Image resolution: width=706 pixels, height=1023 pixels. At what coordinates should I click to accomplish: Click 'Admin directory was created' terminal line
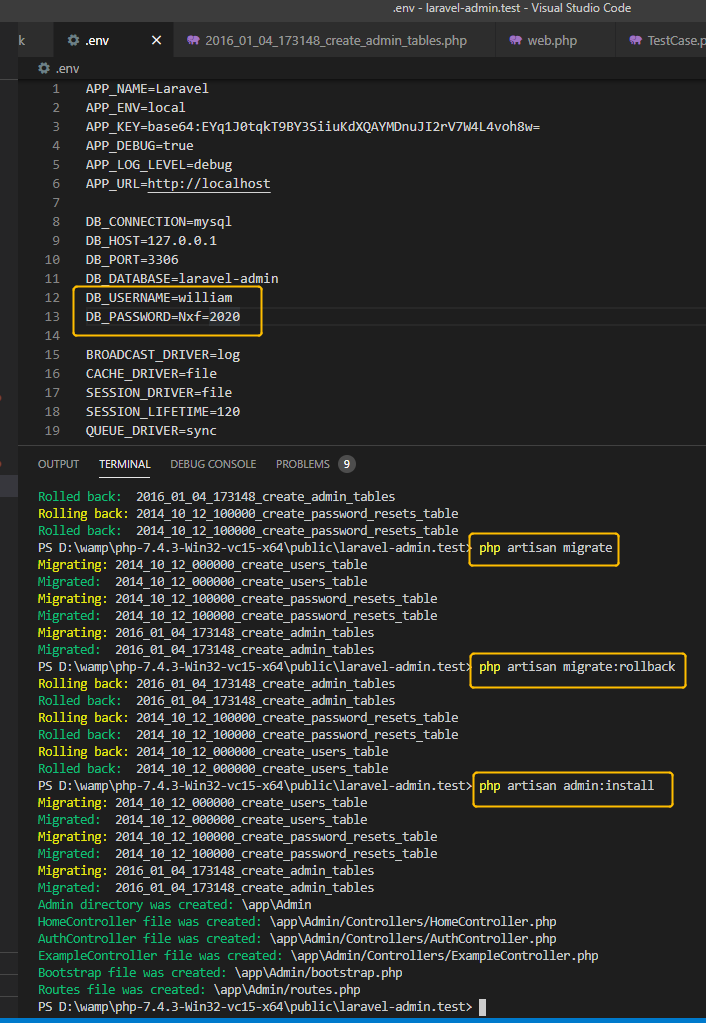[x=174, y=904]
